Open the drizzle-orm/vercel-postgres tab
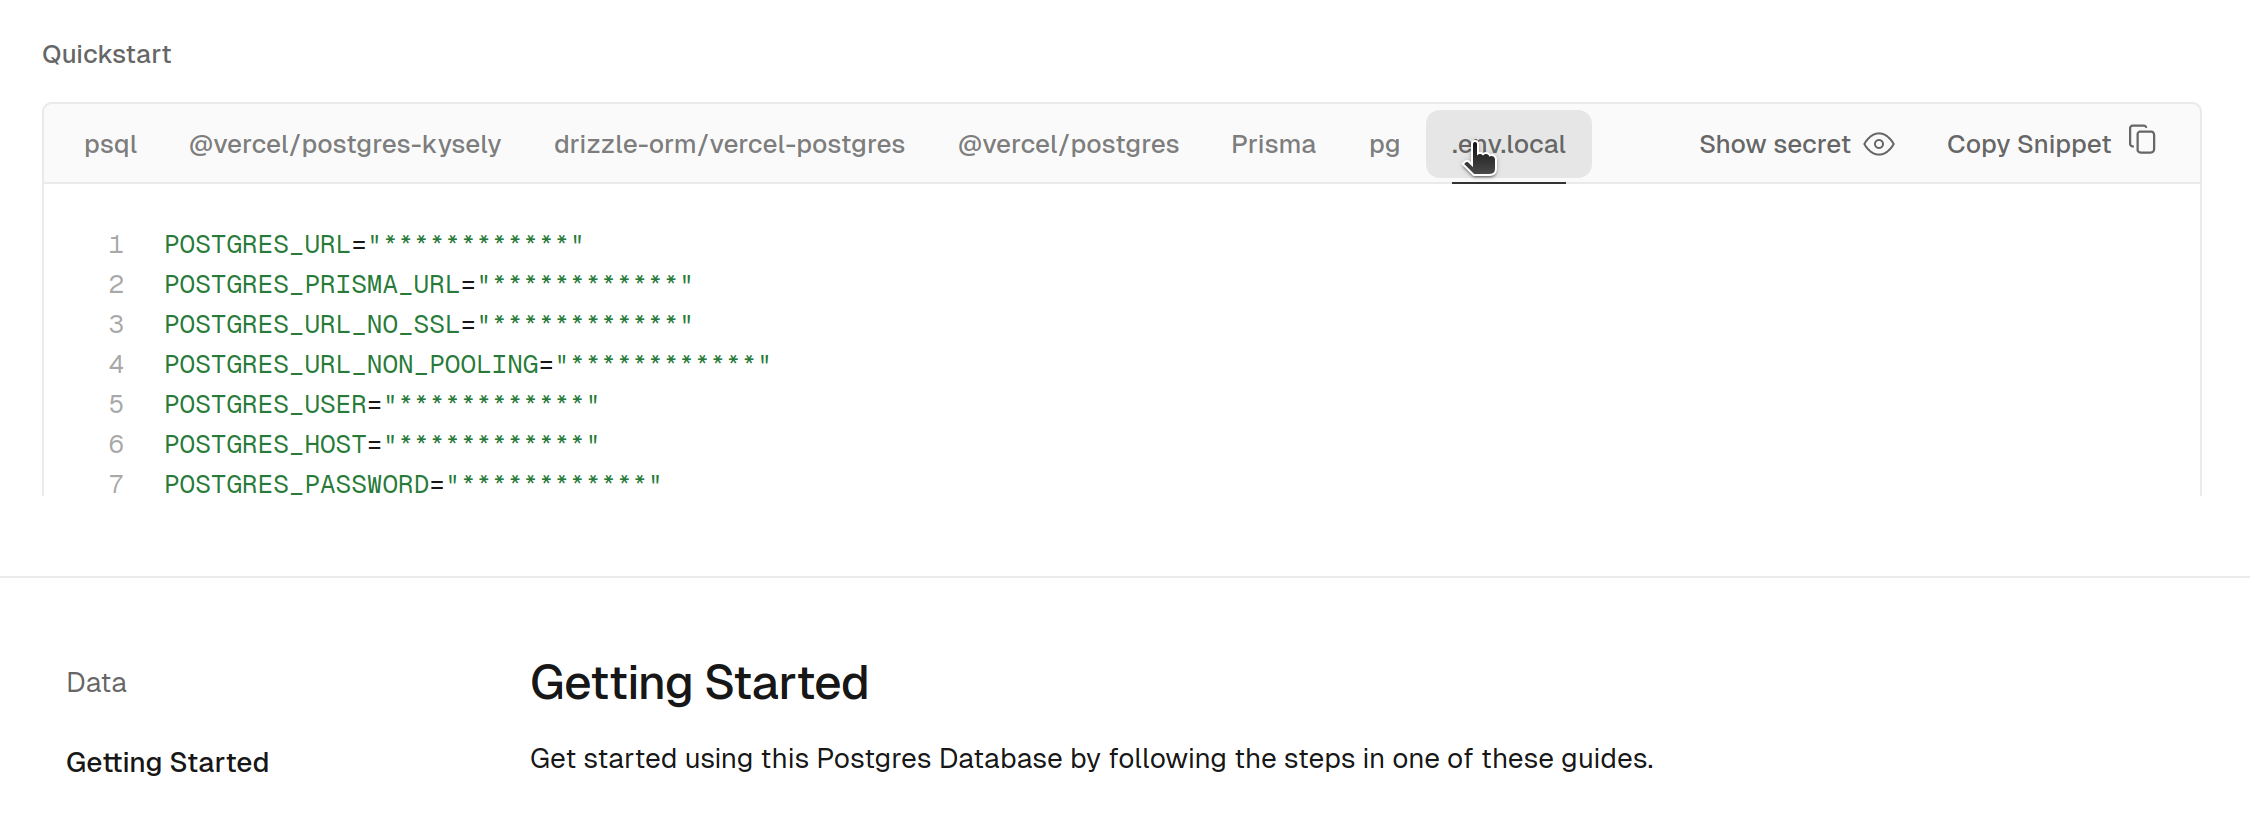The image size is (2250, 814). (729, 144)
